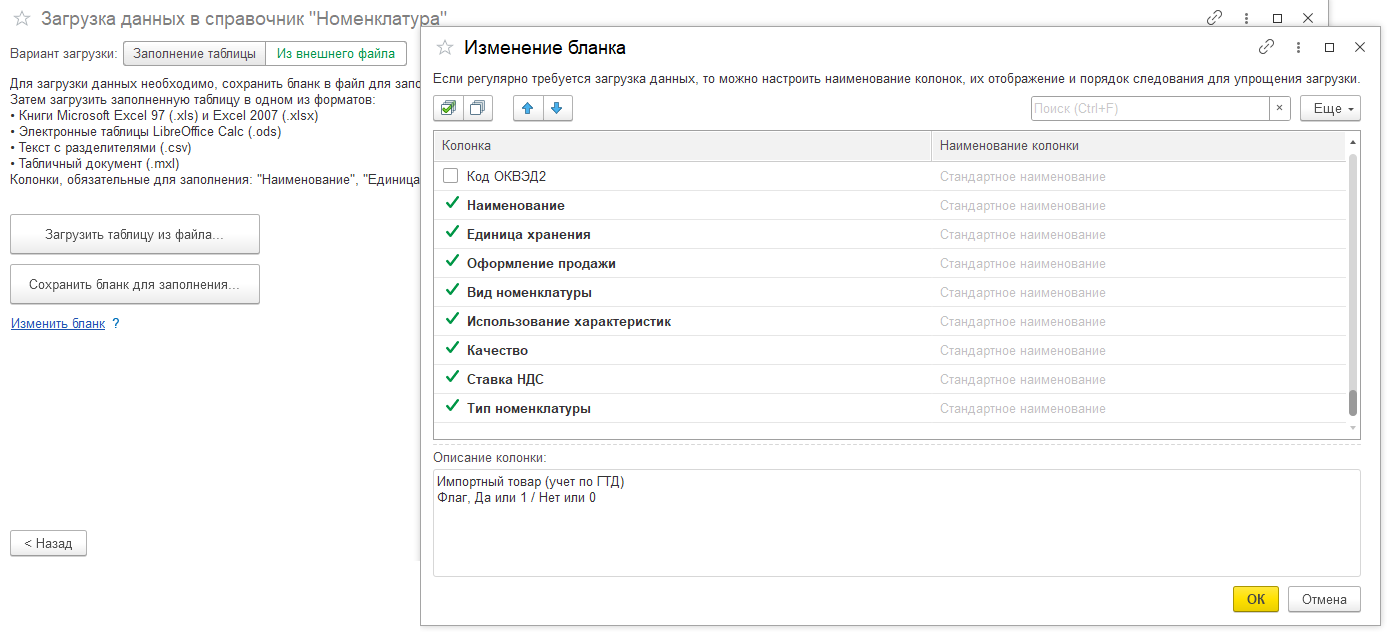1387x632 pixels.
Task: Uncheck the Качество column
Action: 452,350
